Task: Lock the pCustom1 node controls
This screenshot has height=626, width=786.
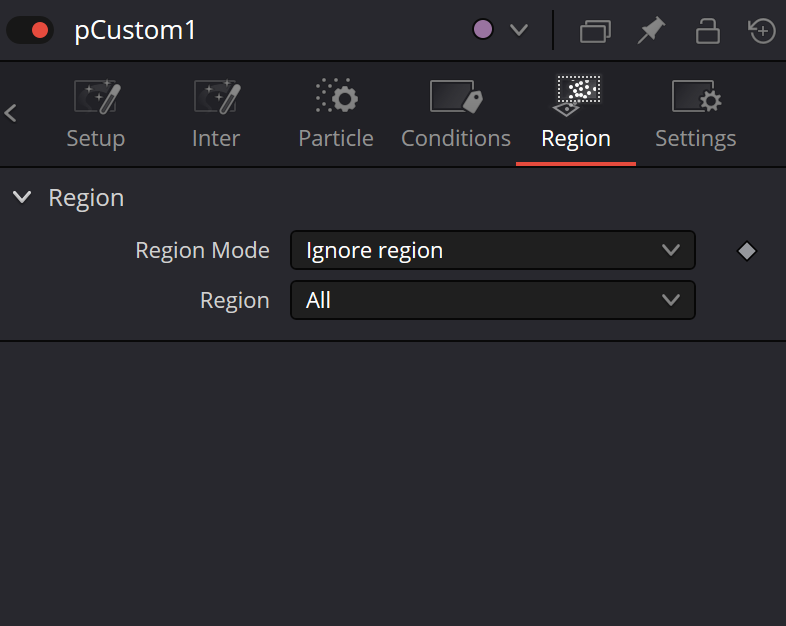Action: pos(707,31)
